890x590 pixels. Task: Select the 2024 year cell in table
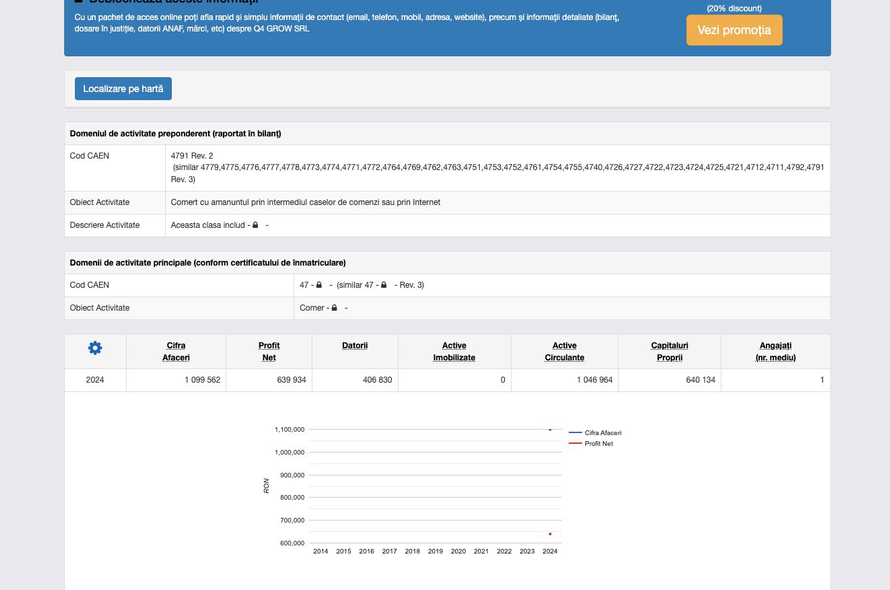(x=95, y=380)
